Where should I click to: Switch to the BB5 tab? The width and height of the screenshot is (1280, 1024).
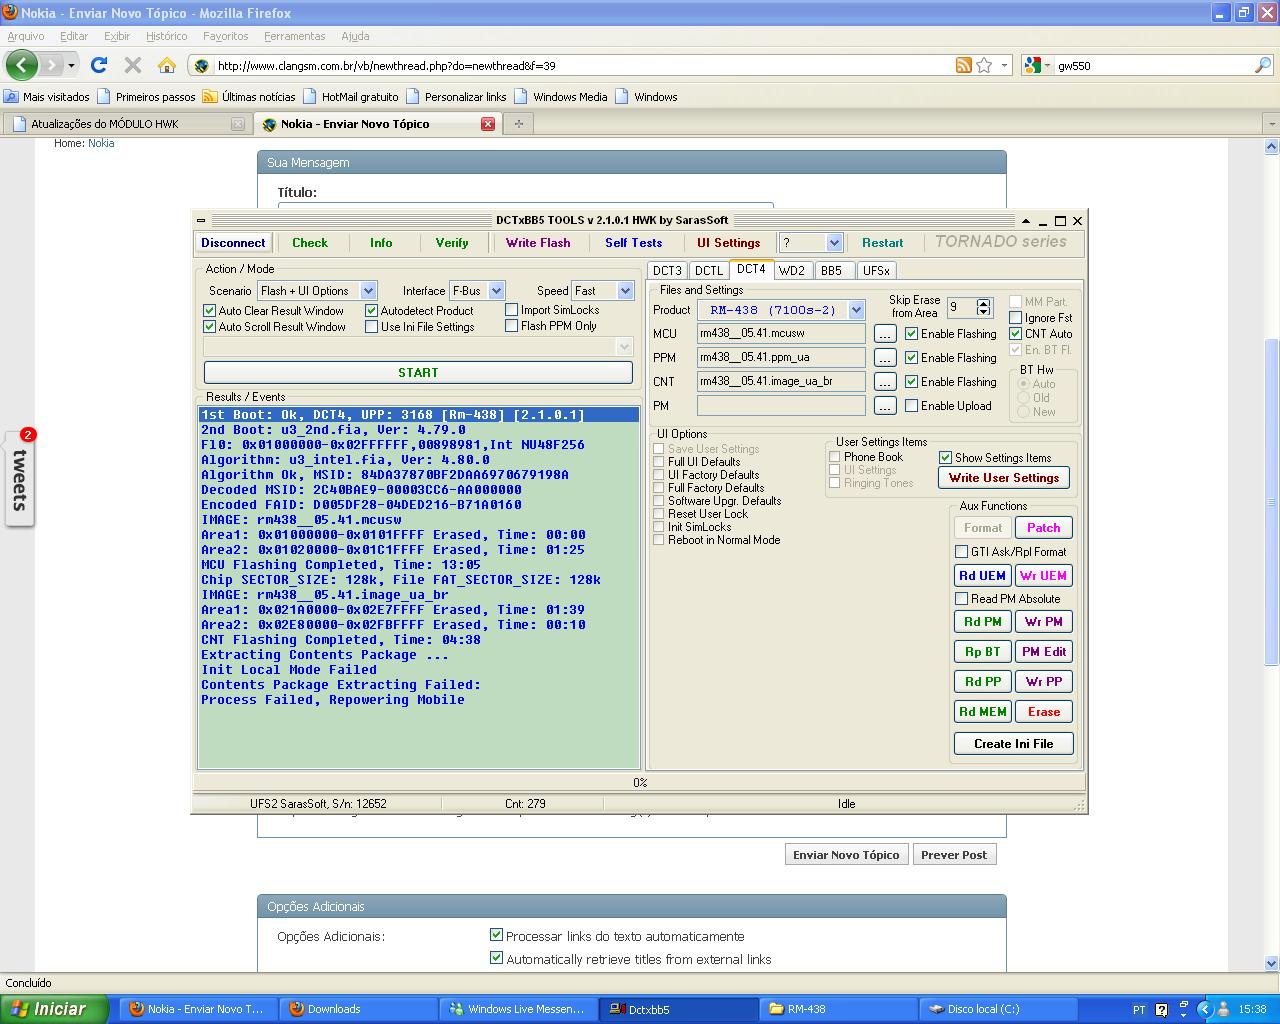click(x=832, y=271)
